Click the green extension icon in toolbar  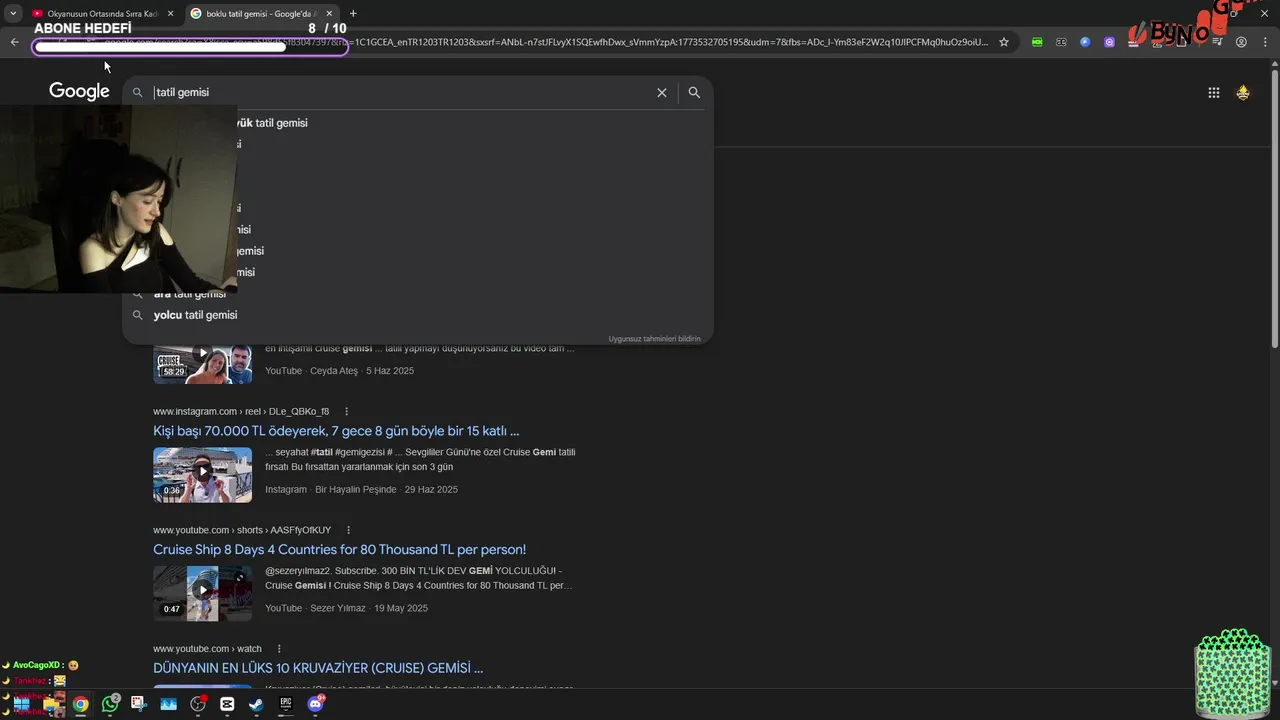click(x=1037, y=42)
